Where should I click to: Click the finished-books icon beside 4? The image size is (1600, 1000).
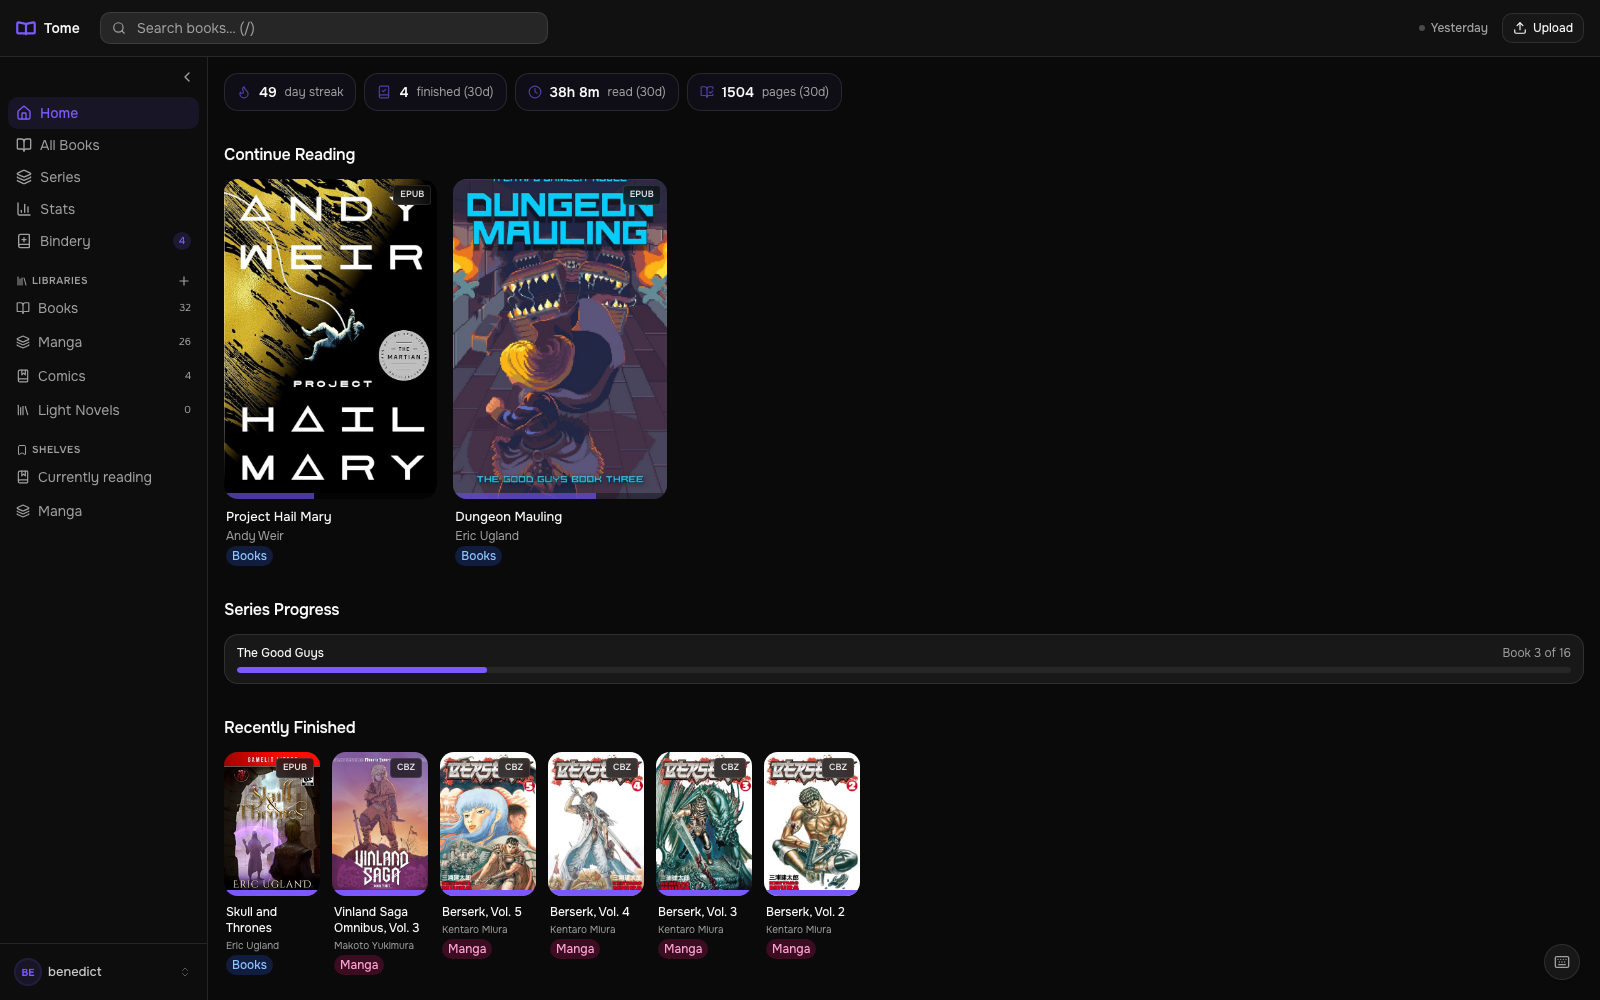click(x=384, y=92)
